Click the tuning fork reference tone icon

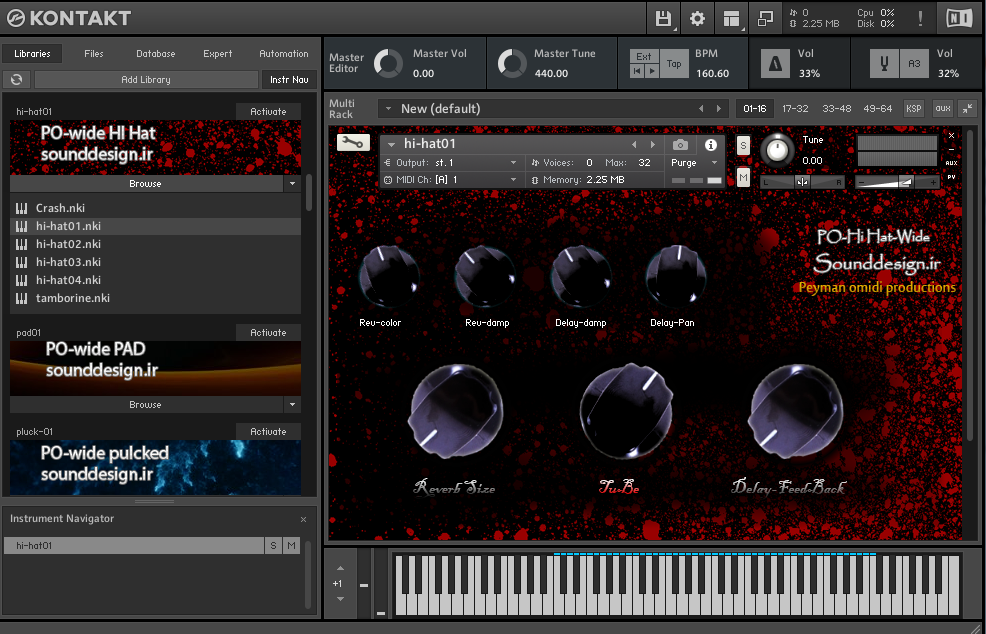[x=885, y=64]
